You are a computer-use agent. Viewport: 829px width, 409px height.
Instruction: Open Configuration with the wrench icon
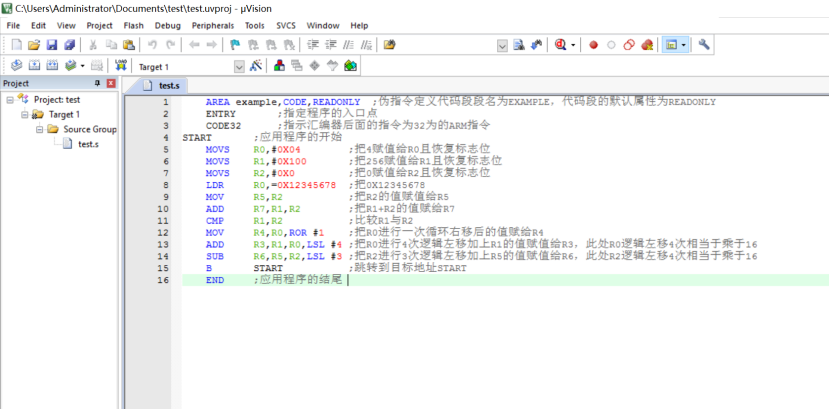(704, 45)
